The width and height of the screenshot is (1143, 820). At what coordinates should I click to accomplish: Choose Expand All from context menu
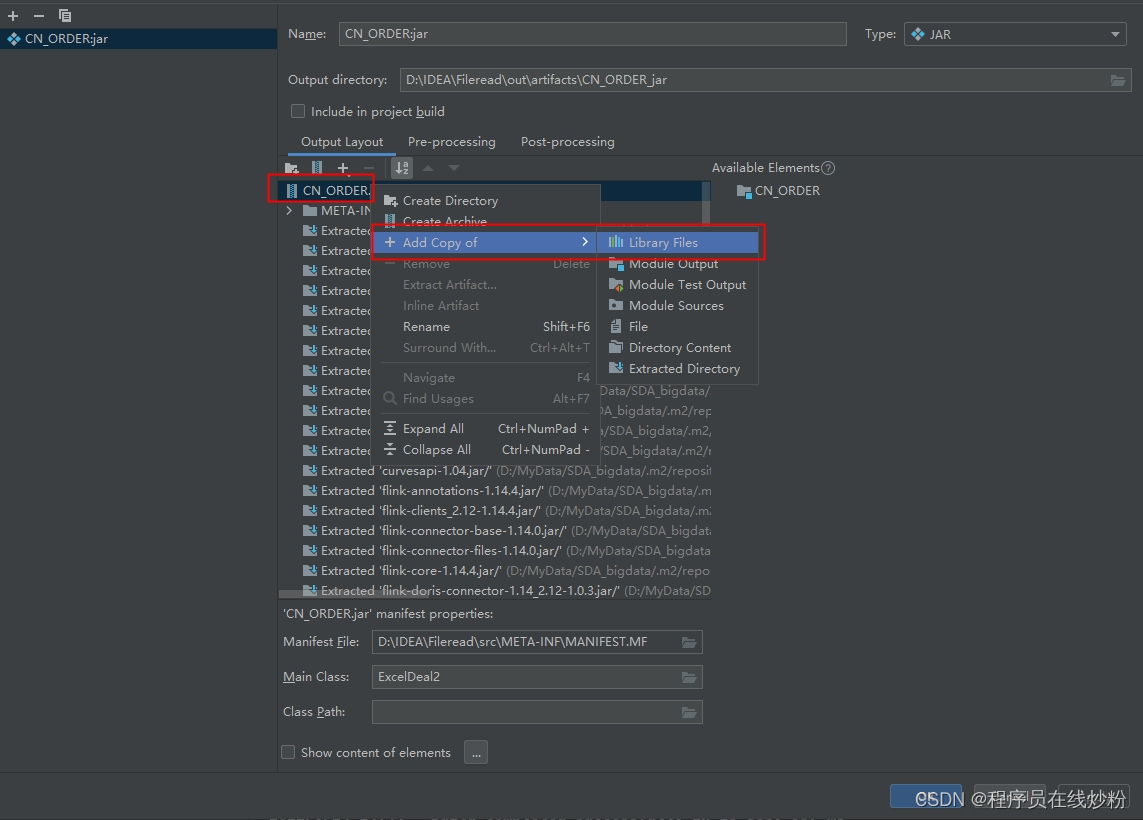point(485,429)
